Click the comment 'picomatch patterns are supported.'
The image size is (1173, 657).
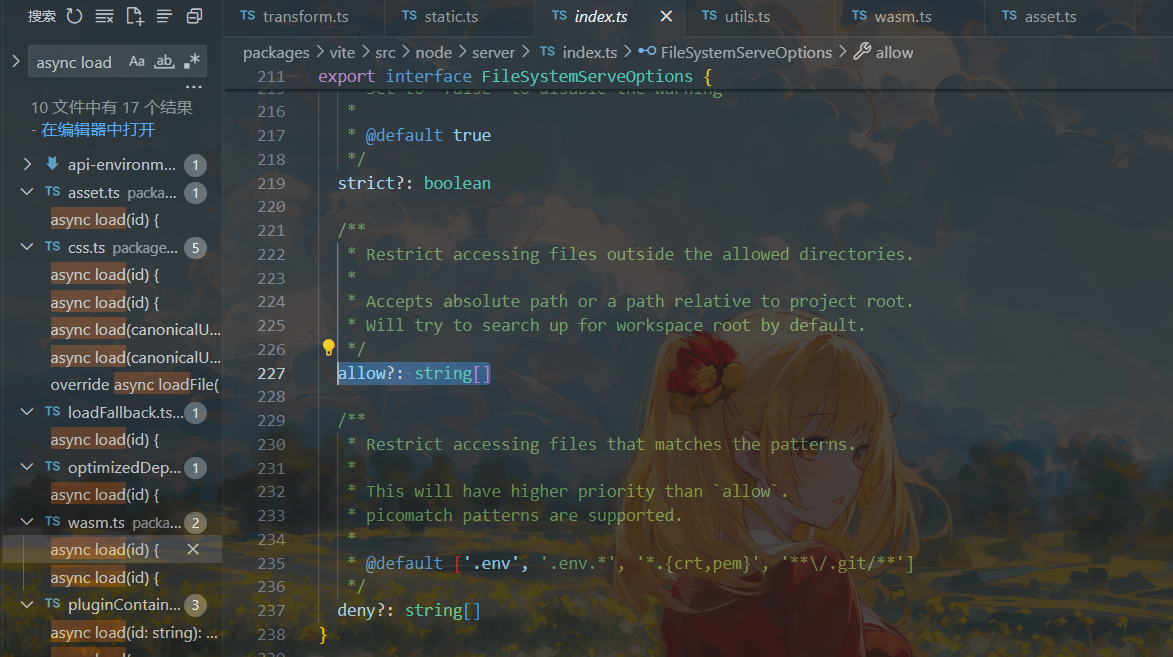point(524,516)
